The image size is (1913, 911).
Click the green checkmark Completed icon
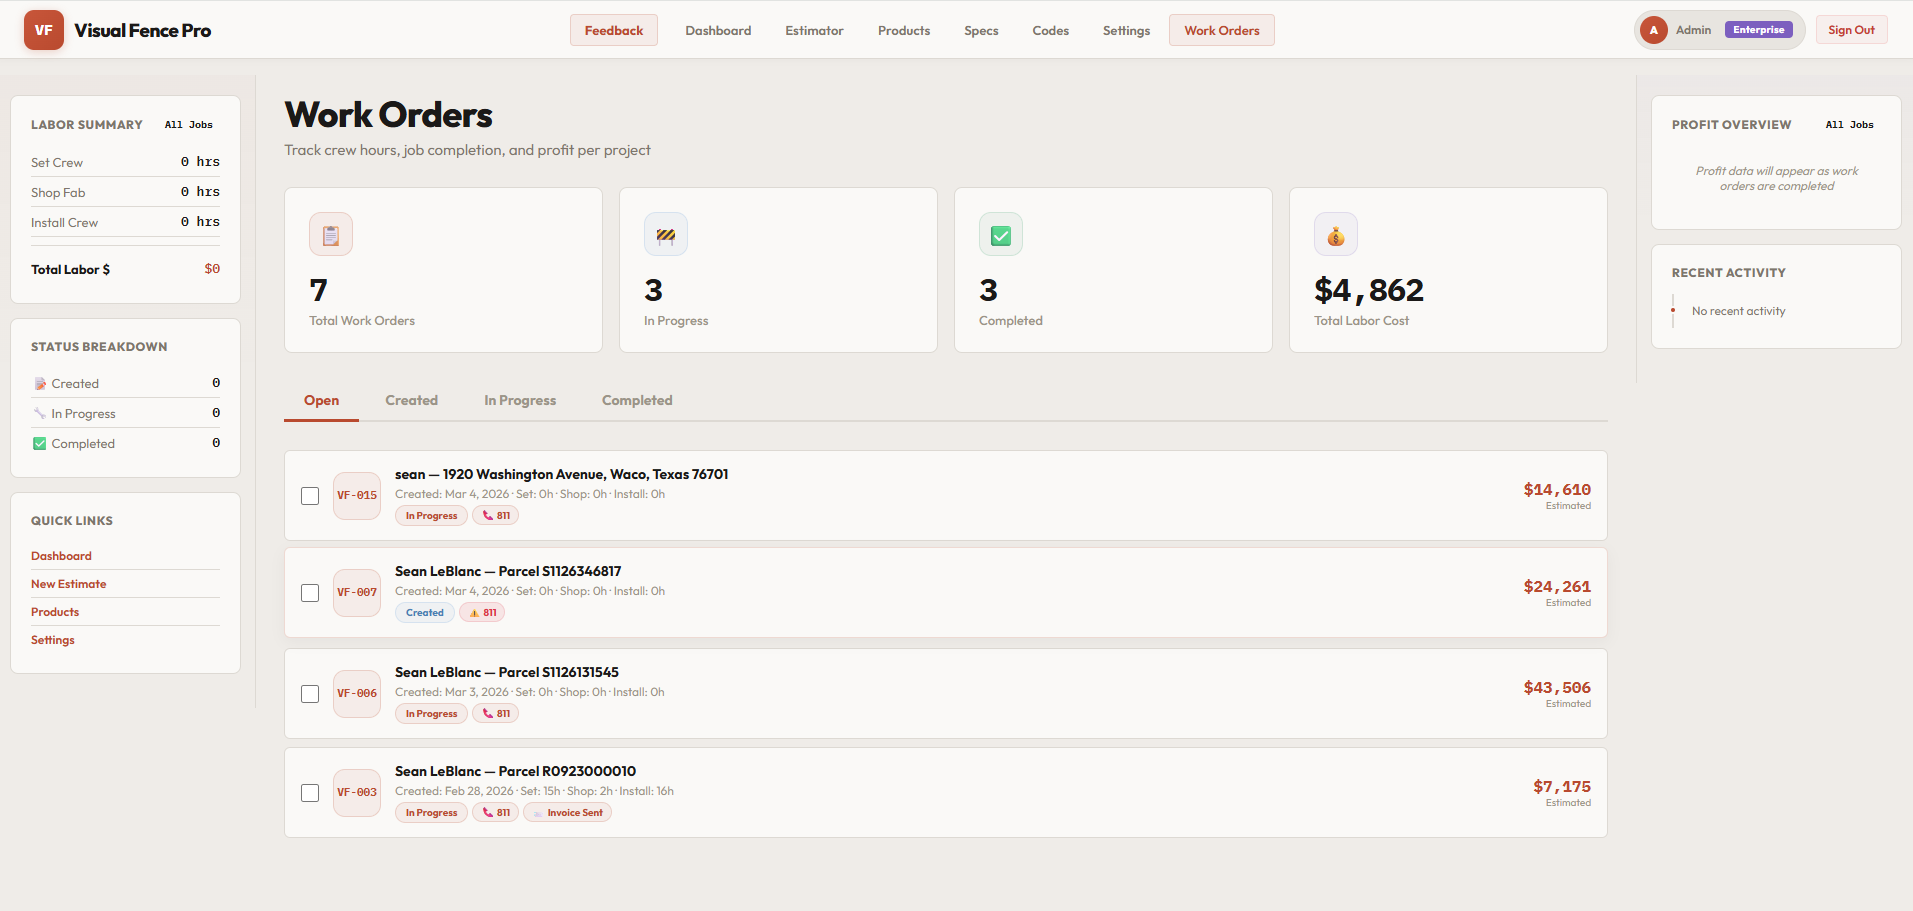tap(1001, 235)
